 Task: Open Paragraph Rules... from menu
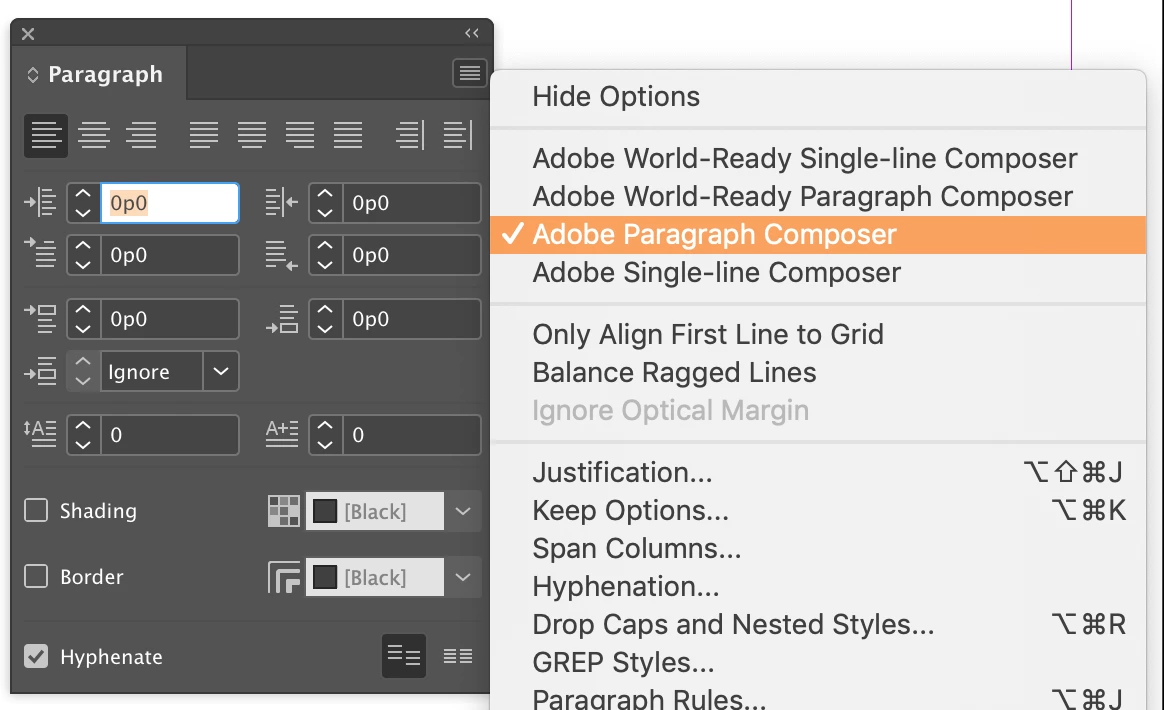tap(818, 697)
